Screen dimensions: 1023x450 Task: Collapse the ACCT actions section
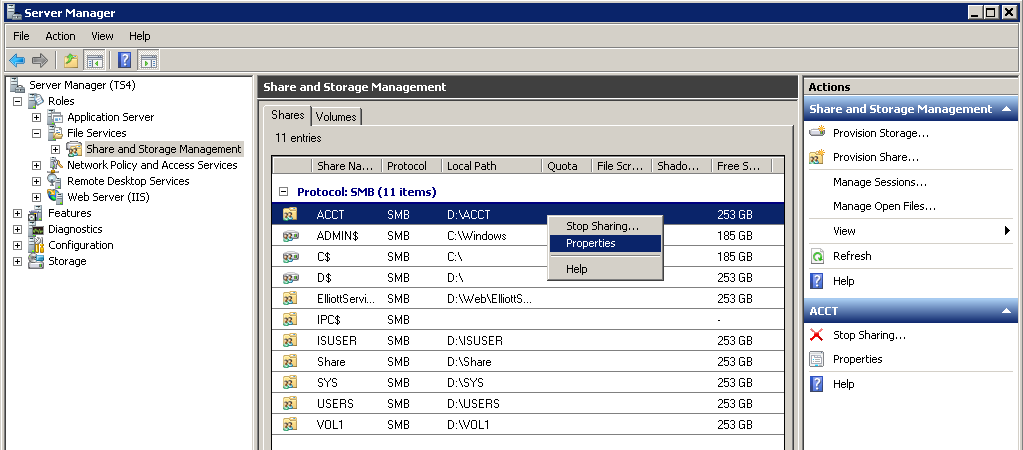point(1007,311)
